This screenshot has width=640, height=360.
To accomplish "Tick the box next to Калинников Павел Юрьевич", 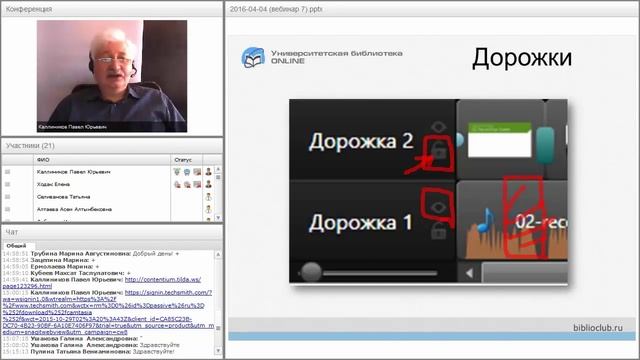I will (x=7, y=172).
